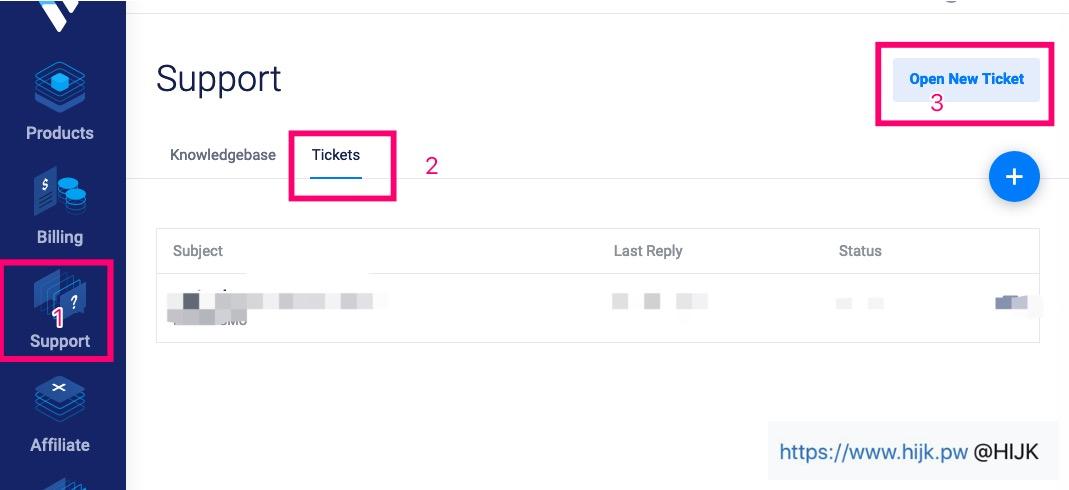This screenshot has width=1069, height=490.
Task: Open Affiliate via the layered icon
Action: (x=60, y=400)
